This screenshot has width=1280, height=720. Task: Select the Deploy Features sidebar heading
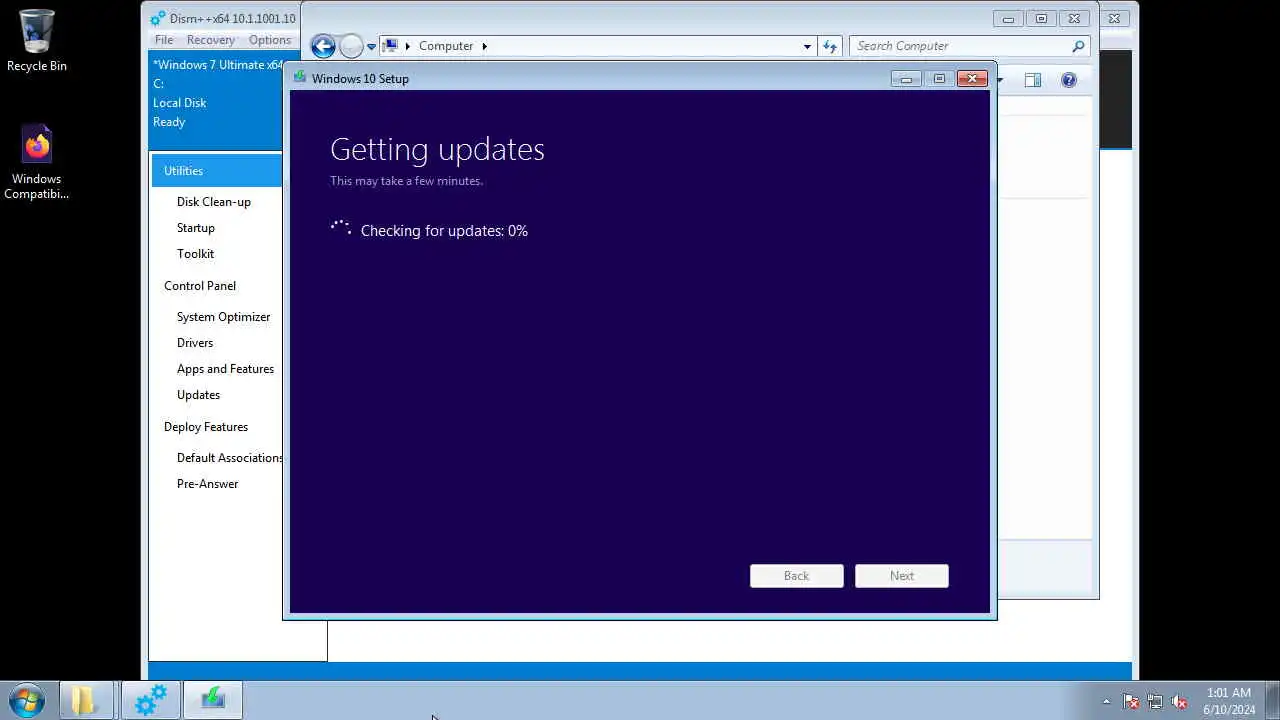tap(206, 427)
